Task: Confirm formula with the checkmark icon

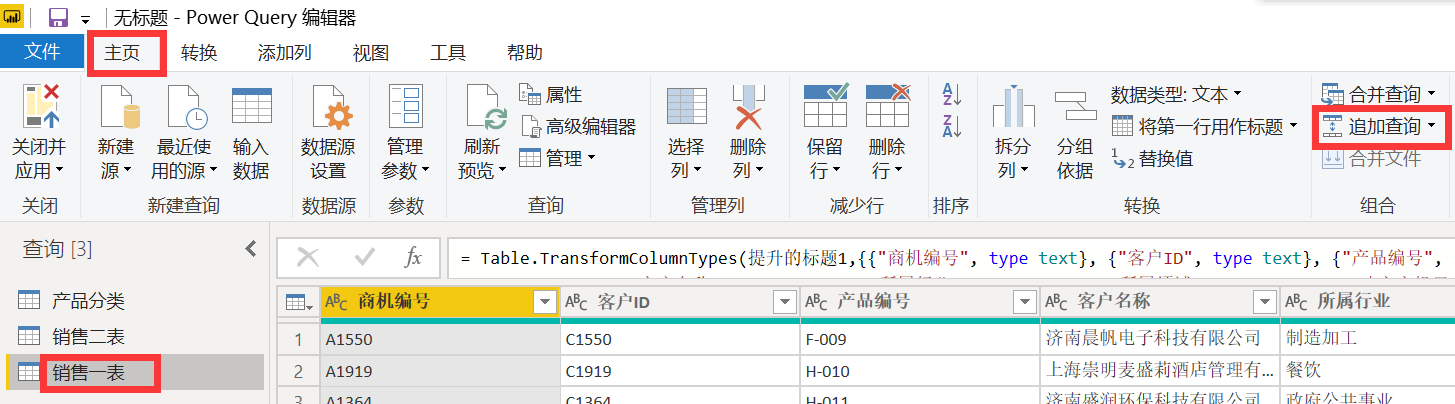Action: pos(363,258)
